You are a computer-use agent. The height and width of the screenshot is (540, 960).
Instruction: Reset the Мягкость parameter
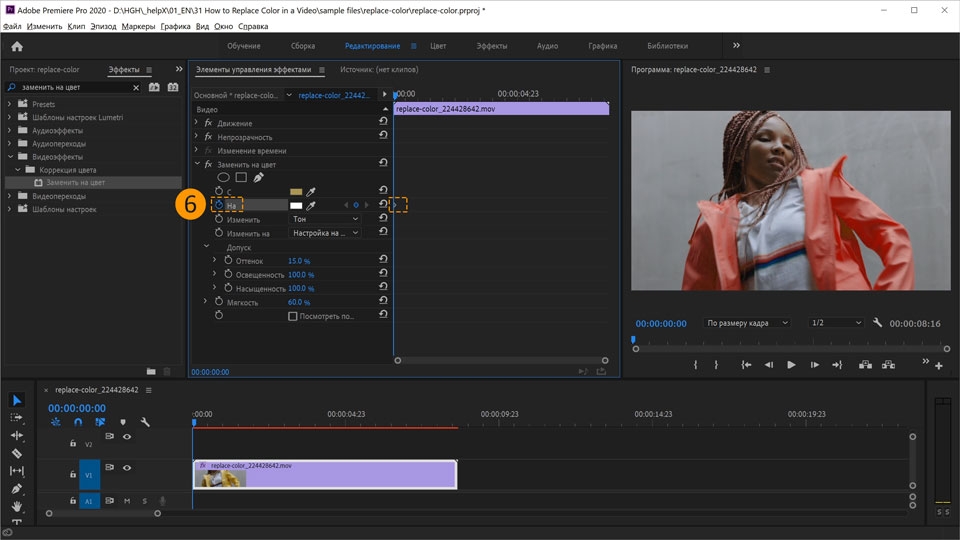(x=383, y=302)
